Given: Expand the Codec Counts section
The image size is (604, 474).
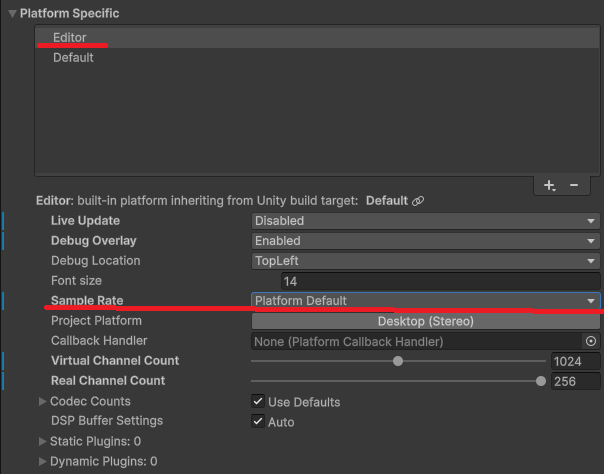Looking at the screenshot, I should pos(42,401).
